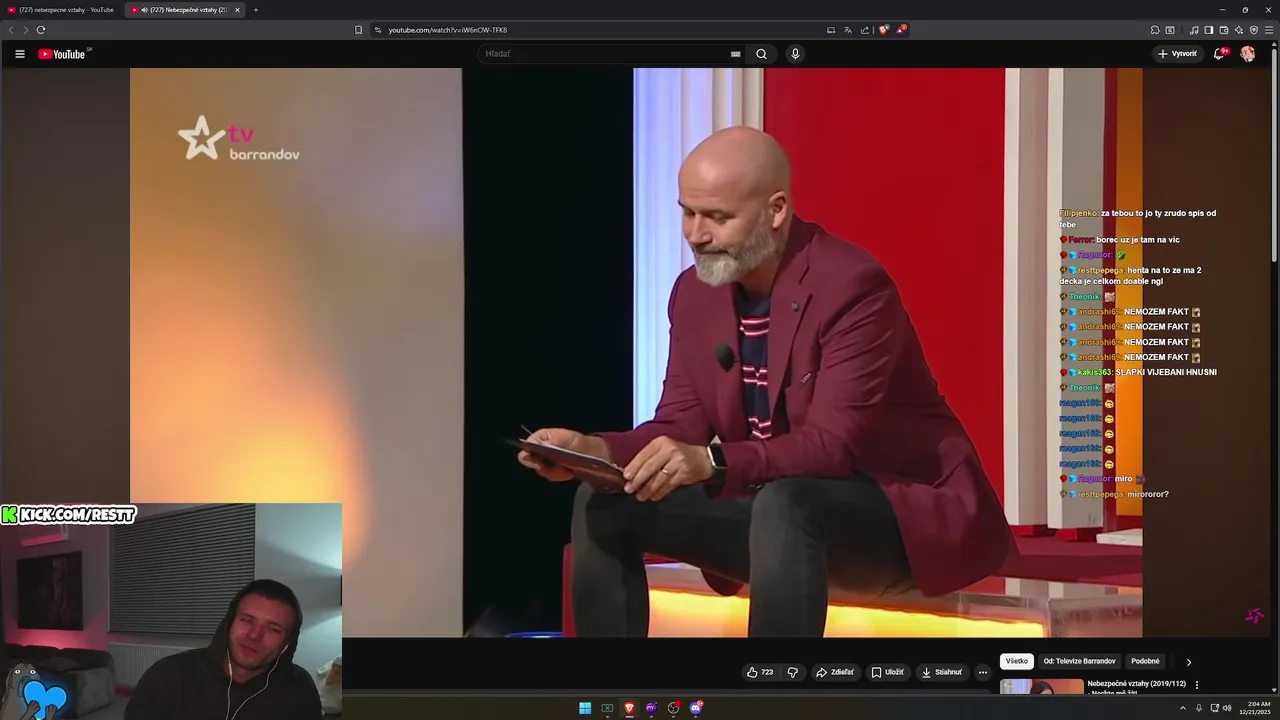
Task: Open Brave browser from taskbar
Action: pyautogui.click(x=629, y=708)
